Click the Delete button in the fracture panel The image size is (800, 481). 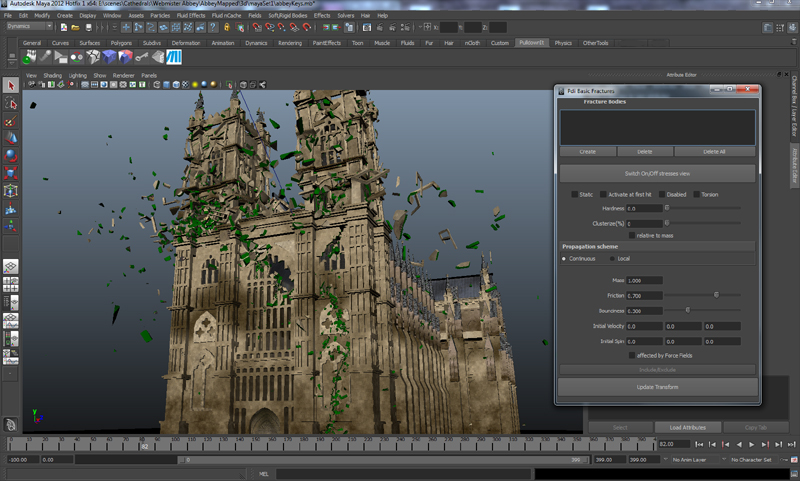[x=645, y=151]
